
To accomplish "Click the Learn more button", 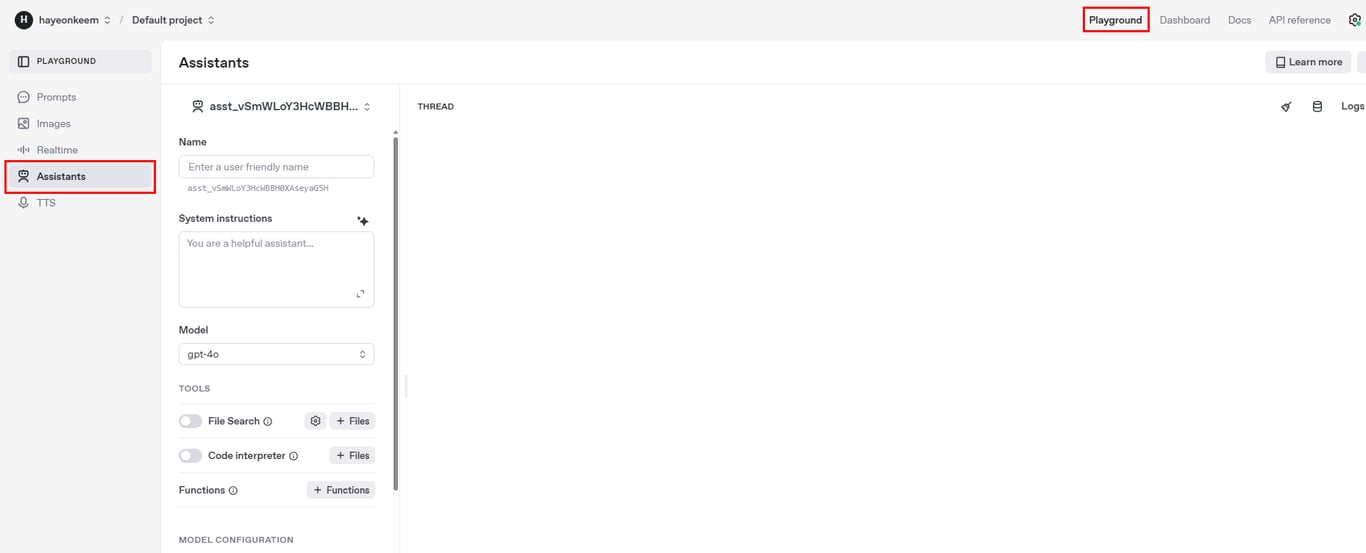I will [x=1308, y=62].
